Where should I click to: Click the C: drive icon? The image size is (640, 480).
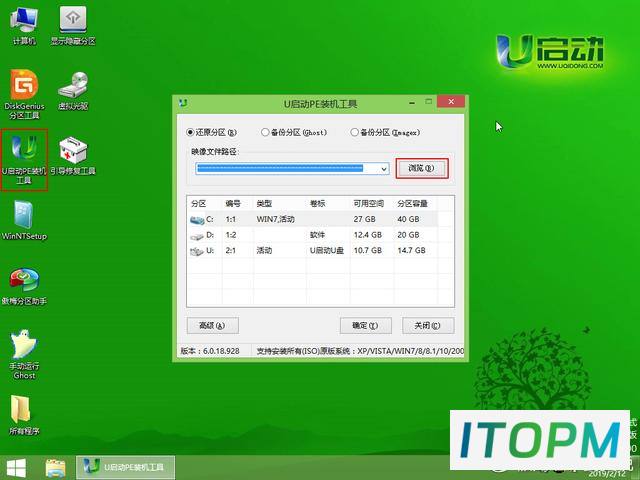(x=197, y=220)
